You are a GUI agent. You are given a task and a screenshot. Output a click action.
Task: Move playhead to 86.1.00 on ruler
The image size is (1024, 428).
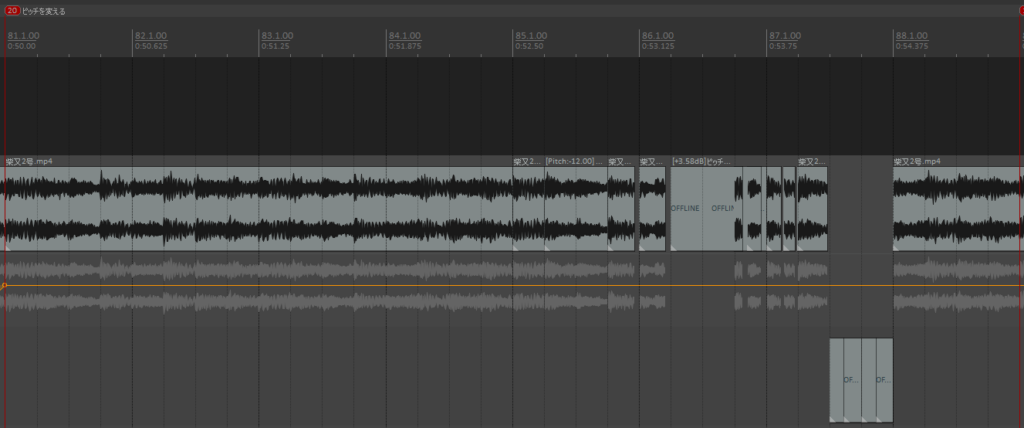pos(657,37)
